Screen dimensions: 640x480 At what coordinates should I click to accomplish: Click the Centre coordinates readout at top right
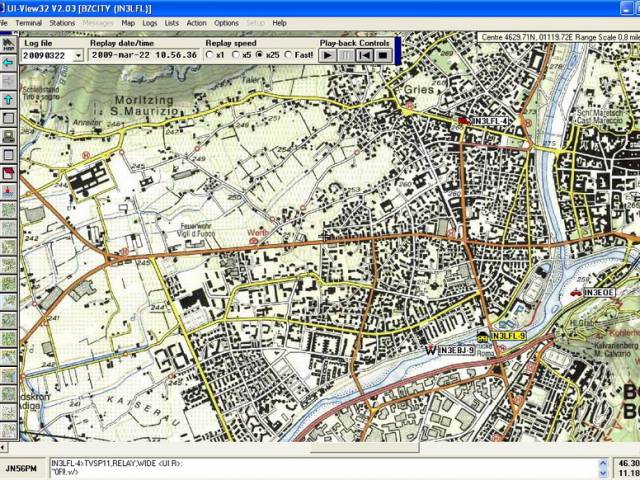[x=560, y=37]
